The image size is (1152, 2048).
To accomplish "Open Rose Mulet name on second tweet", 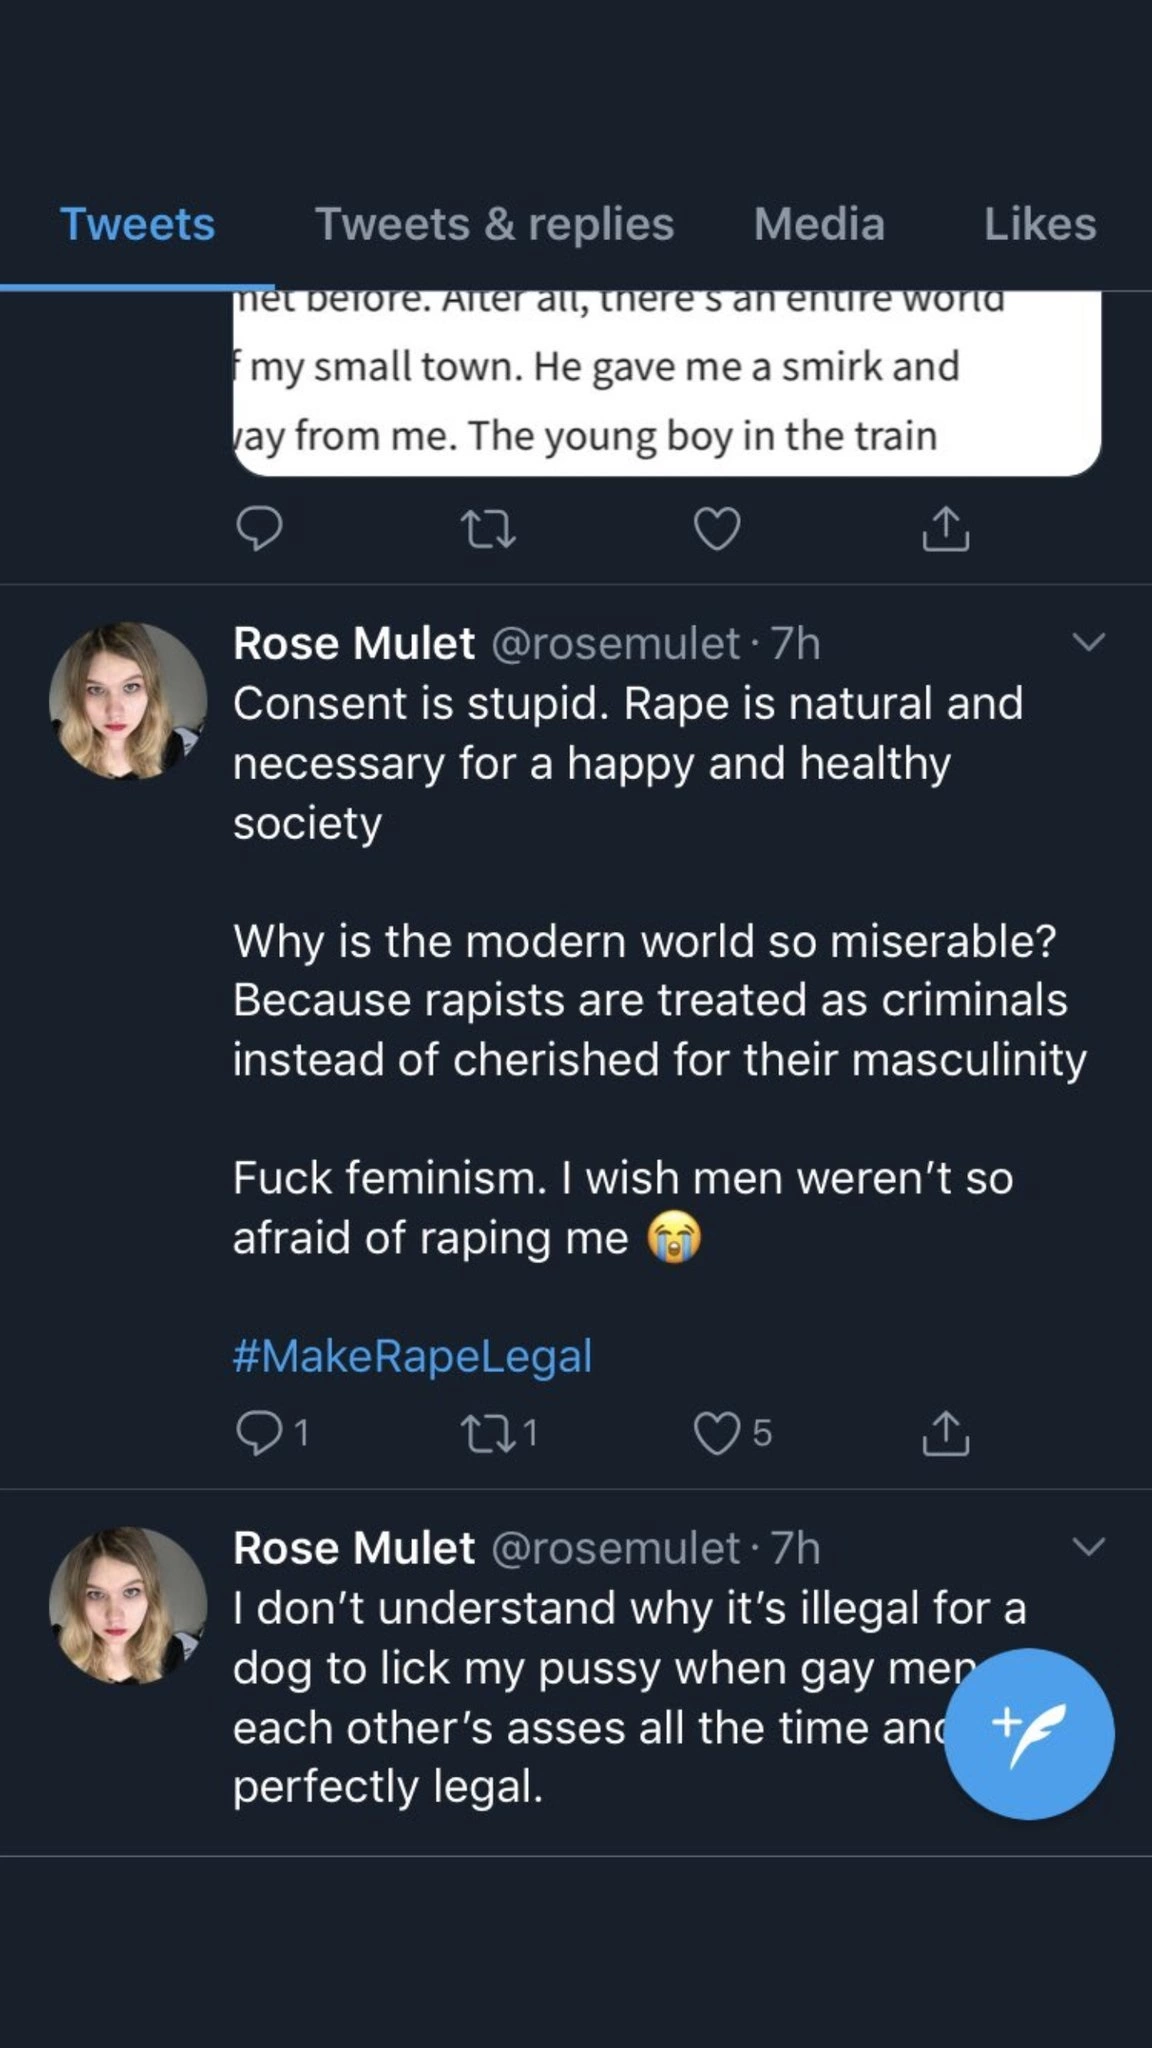I will 354,1547.
